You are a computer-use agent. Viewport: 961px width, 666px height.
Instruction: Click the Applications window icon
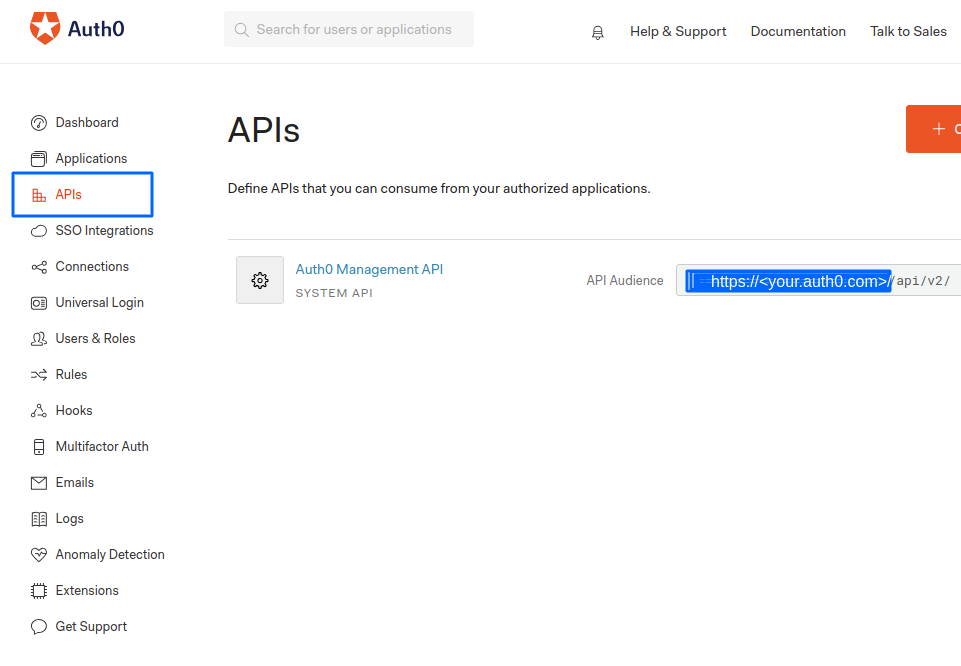tap(39, 159)
